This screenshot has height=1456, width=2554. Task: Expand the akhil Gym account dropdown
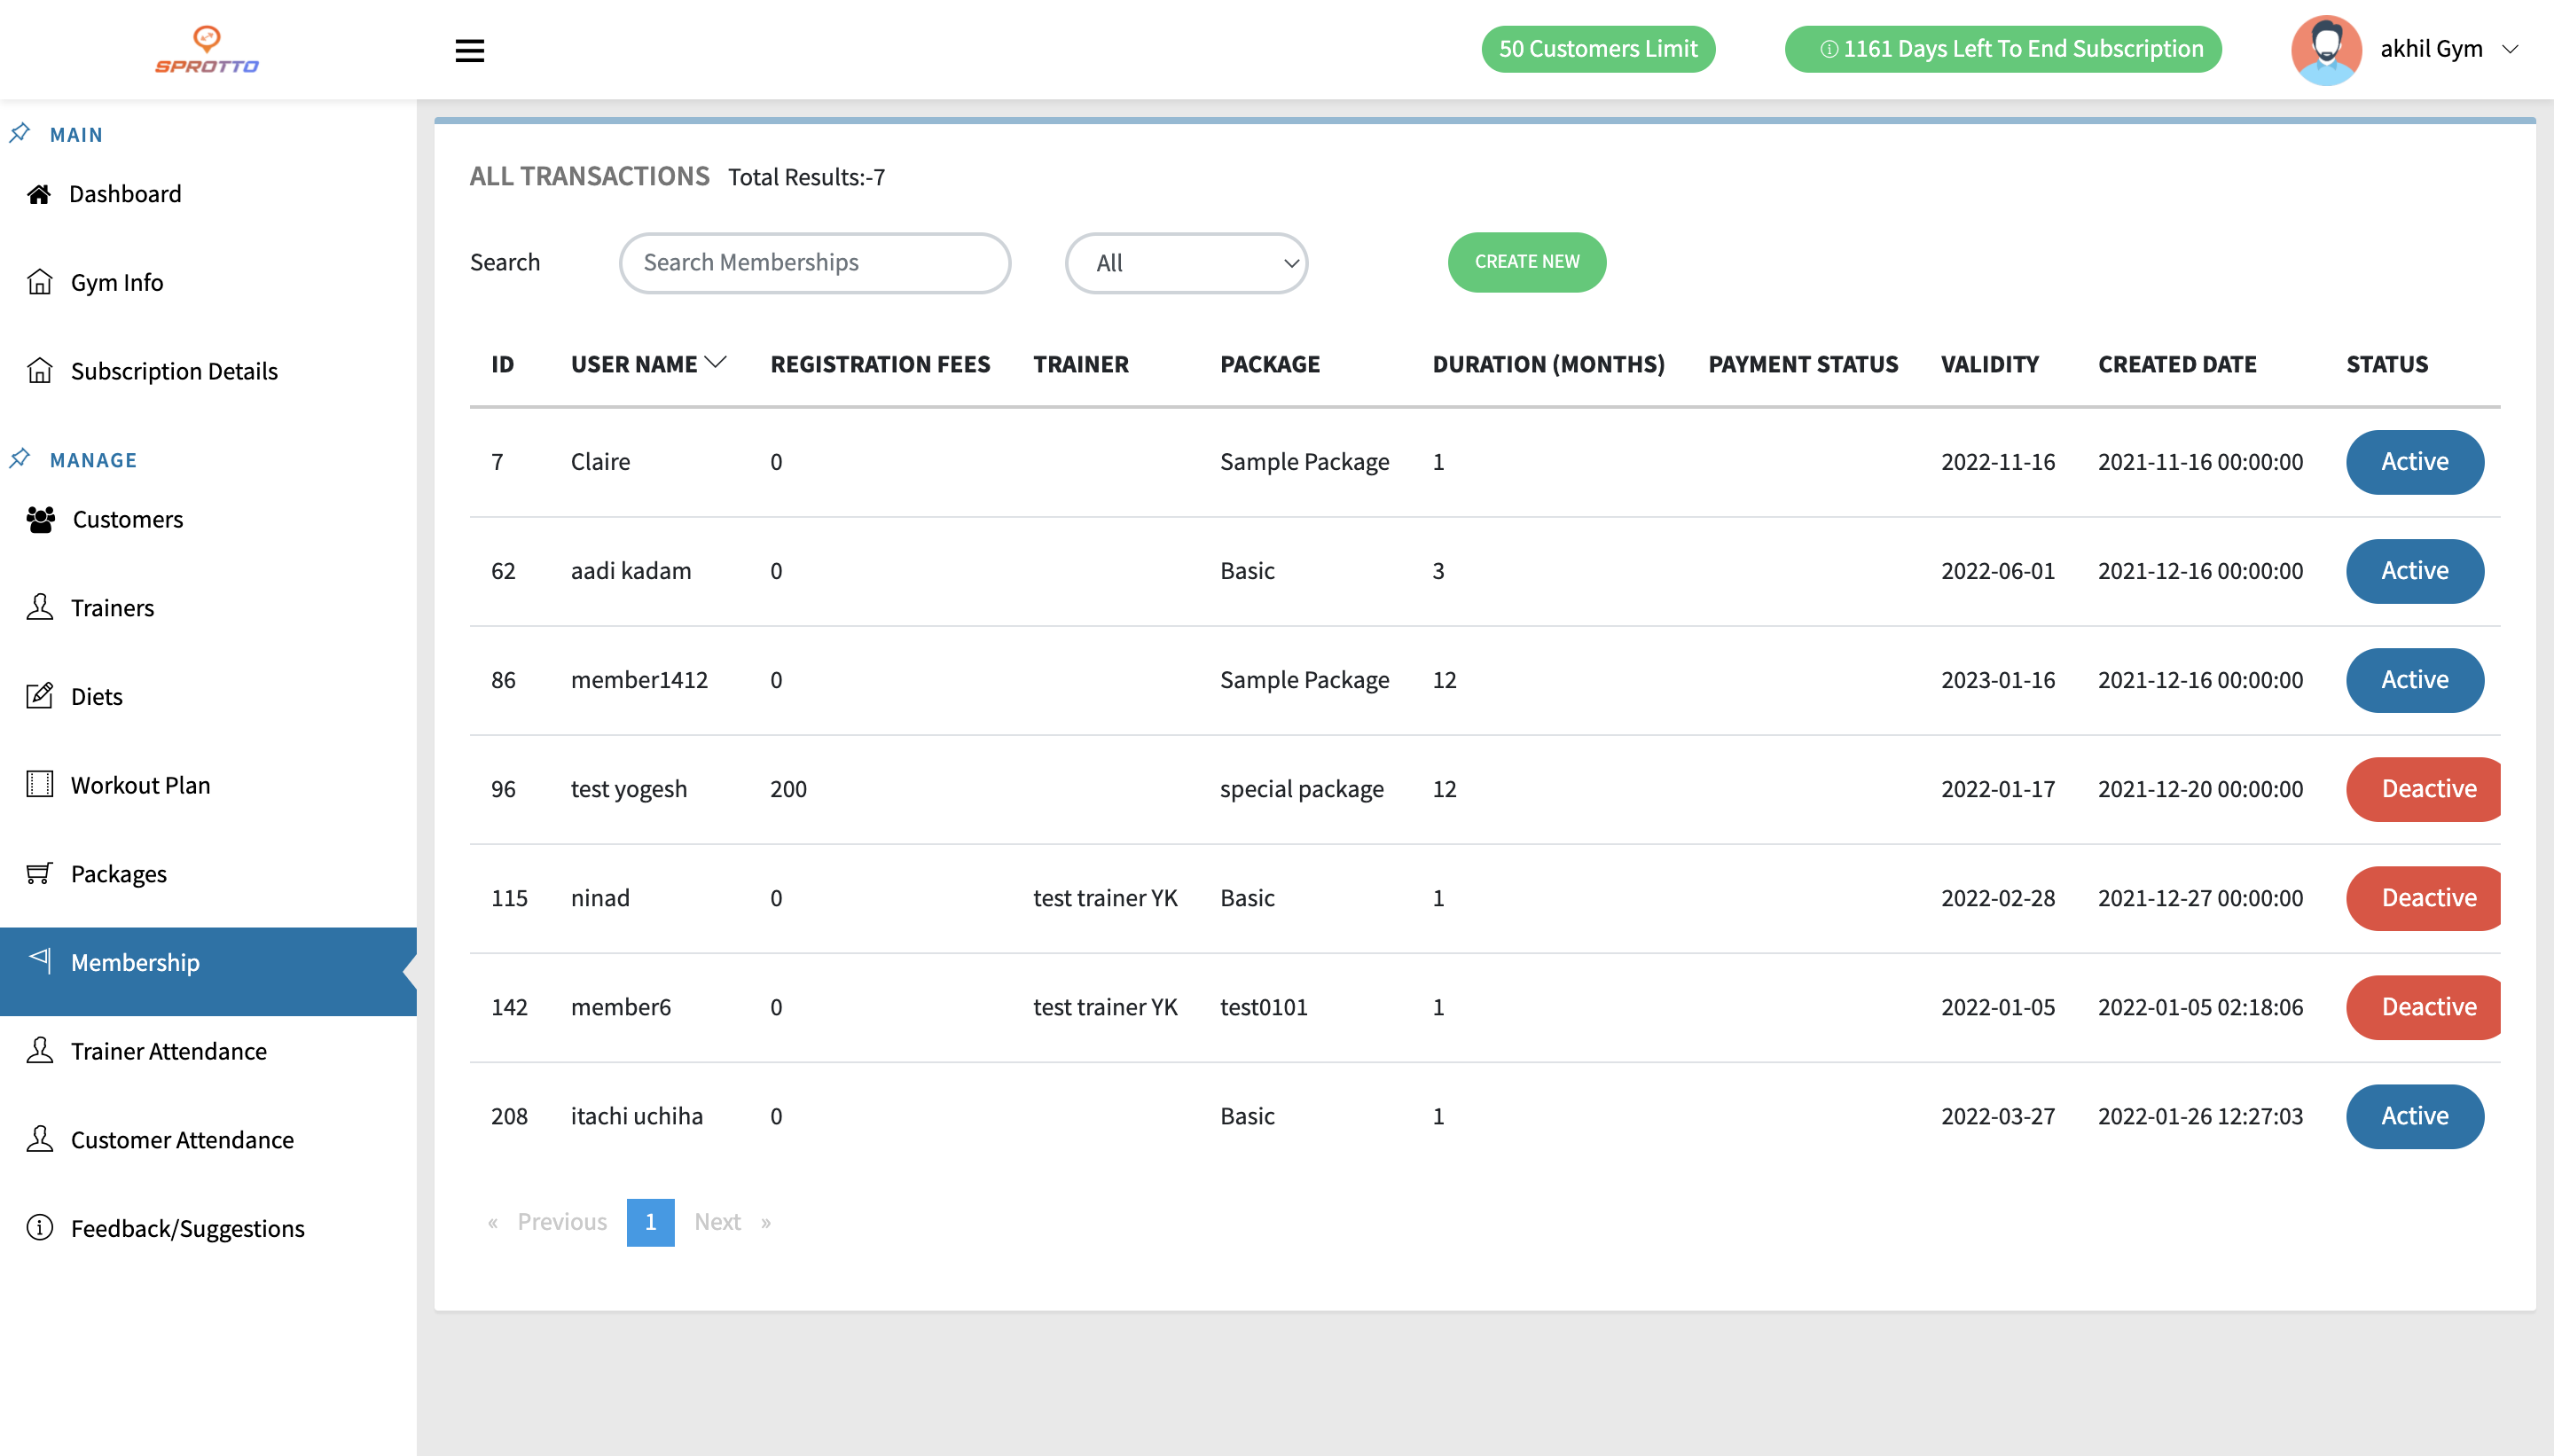coord(2509,49)
